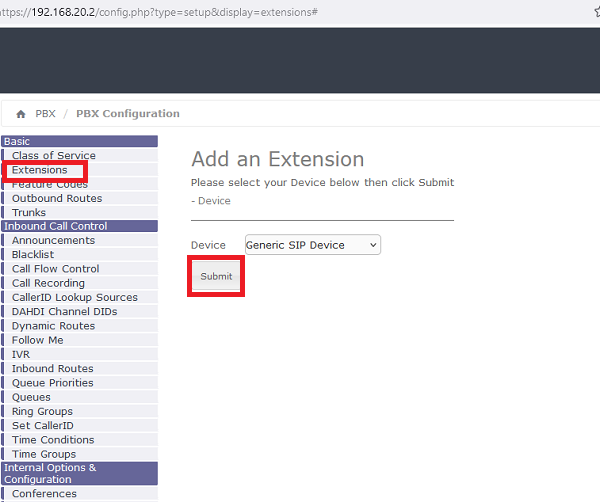
Task: Click the home icon in breadcrumb
Action: click(21, 114)
